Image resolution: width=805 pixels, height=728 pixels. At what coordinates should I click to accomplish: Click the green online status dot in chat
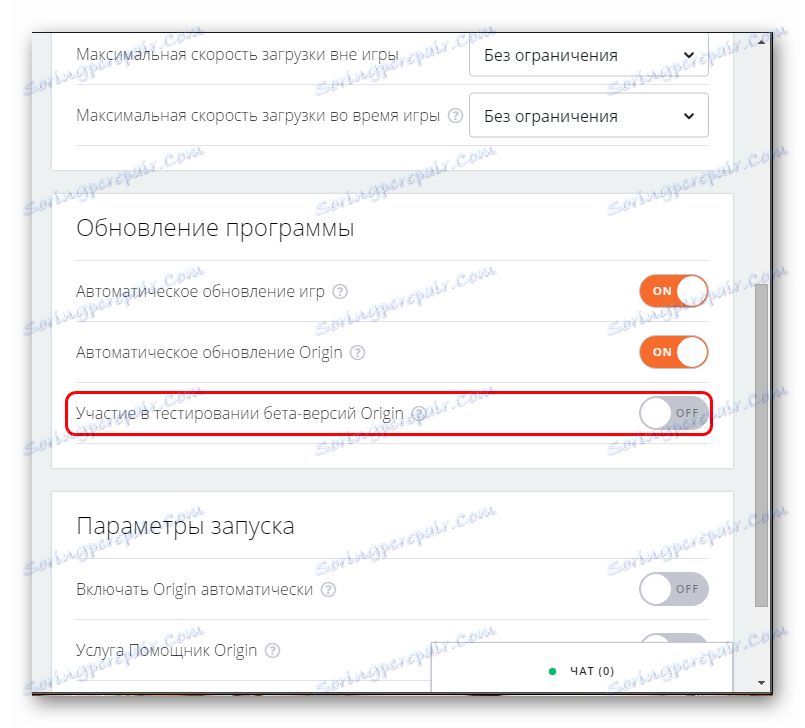pos(552,672)
